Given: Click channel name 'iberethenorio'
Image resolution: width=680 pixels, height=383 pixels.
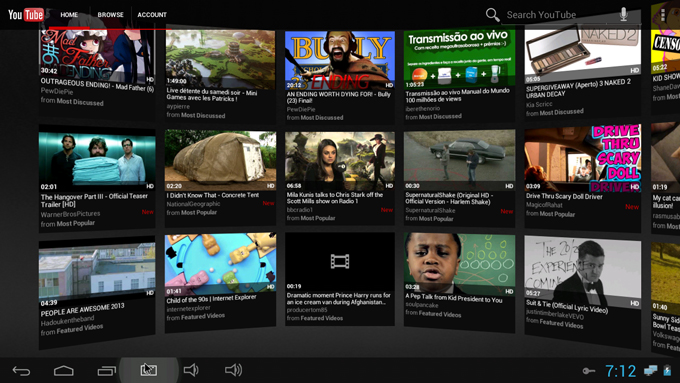Looking at the screenshot, I should pos(423,108).
